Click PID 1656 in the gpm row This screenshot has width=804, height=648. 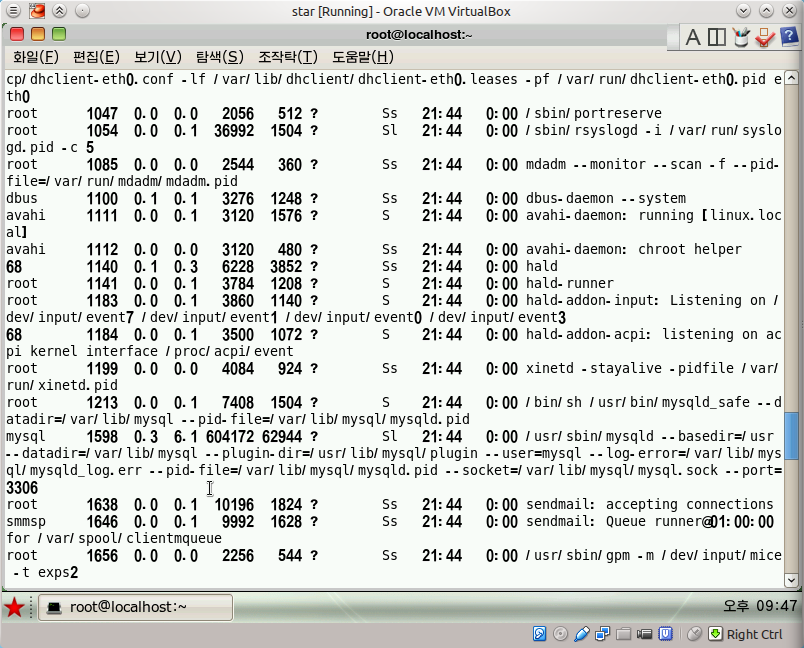click(102, 556)
